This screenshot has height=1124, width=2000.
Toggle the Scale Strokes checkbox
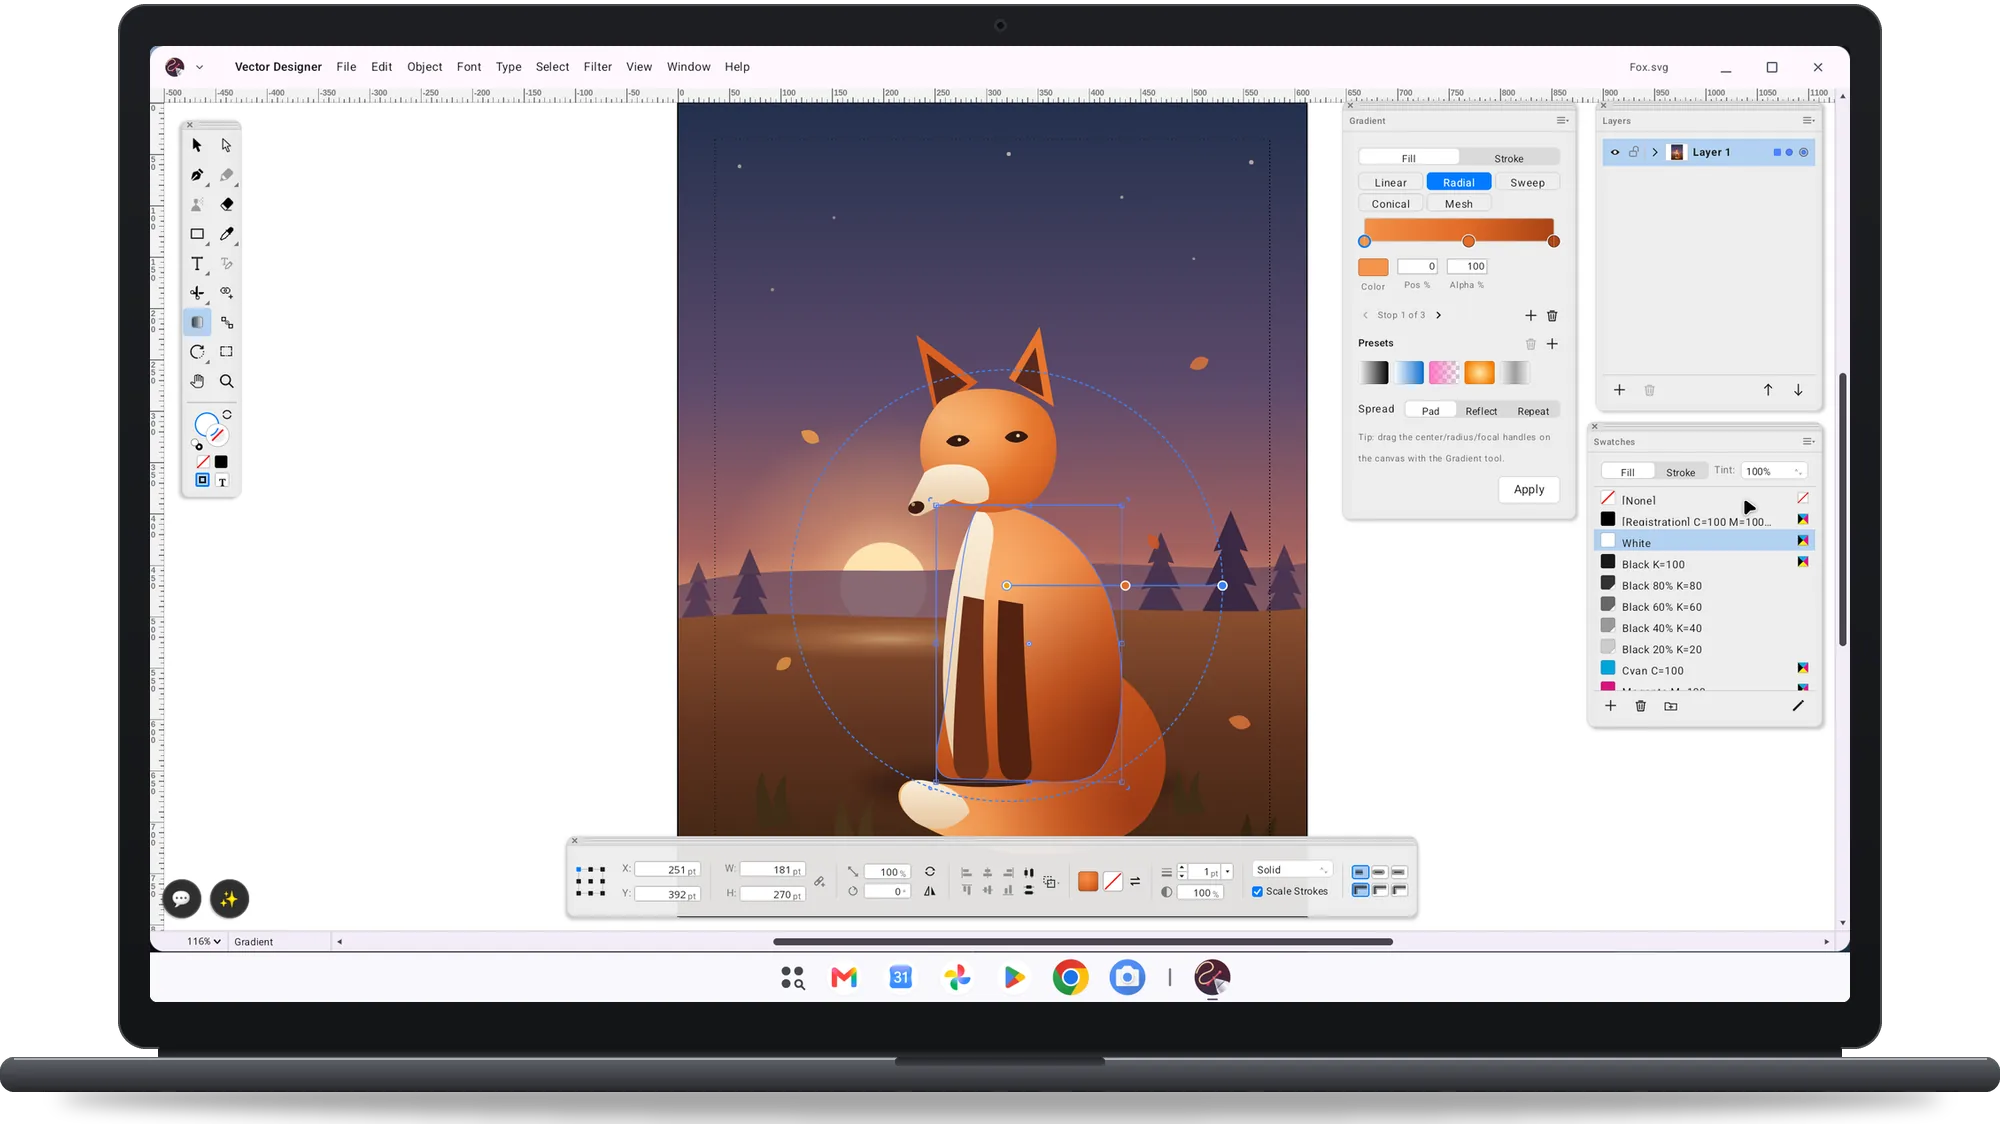click(1257, 892)
